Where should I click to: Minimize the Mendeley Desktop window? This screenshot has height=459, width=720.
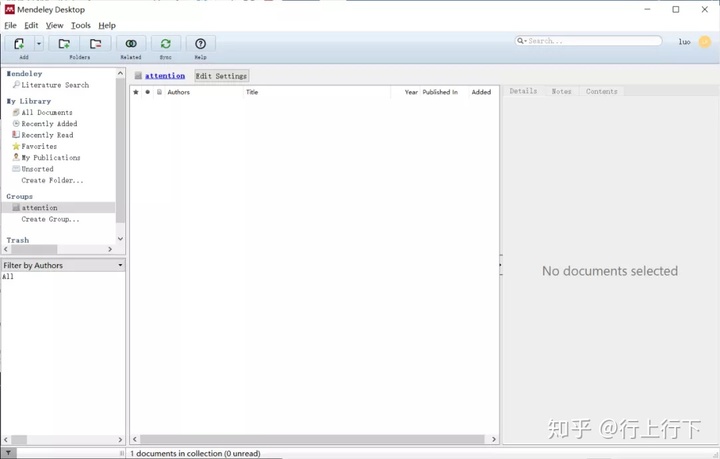coord(647,9)
